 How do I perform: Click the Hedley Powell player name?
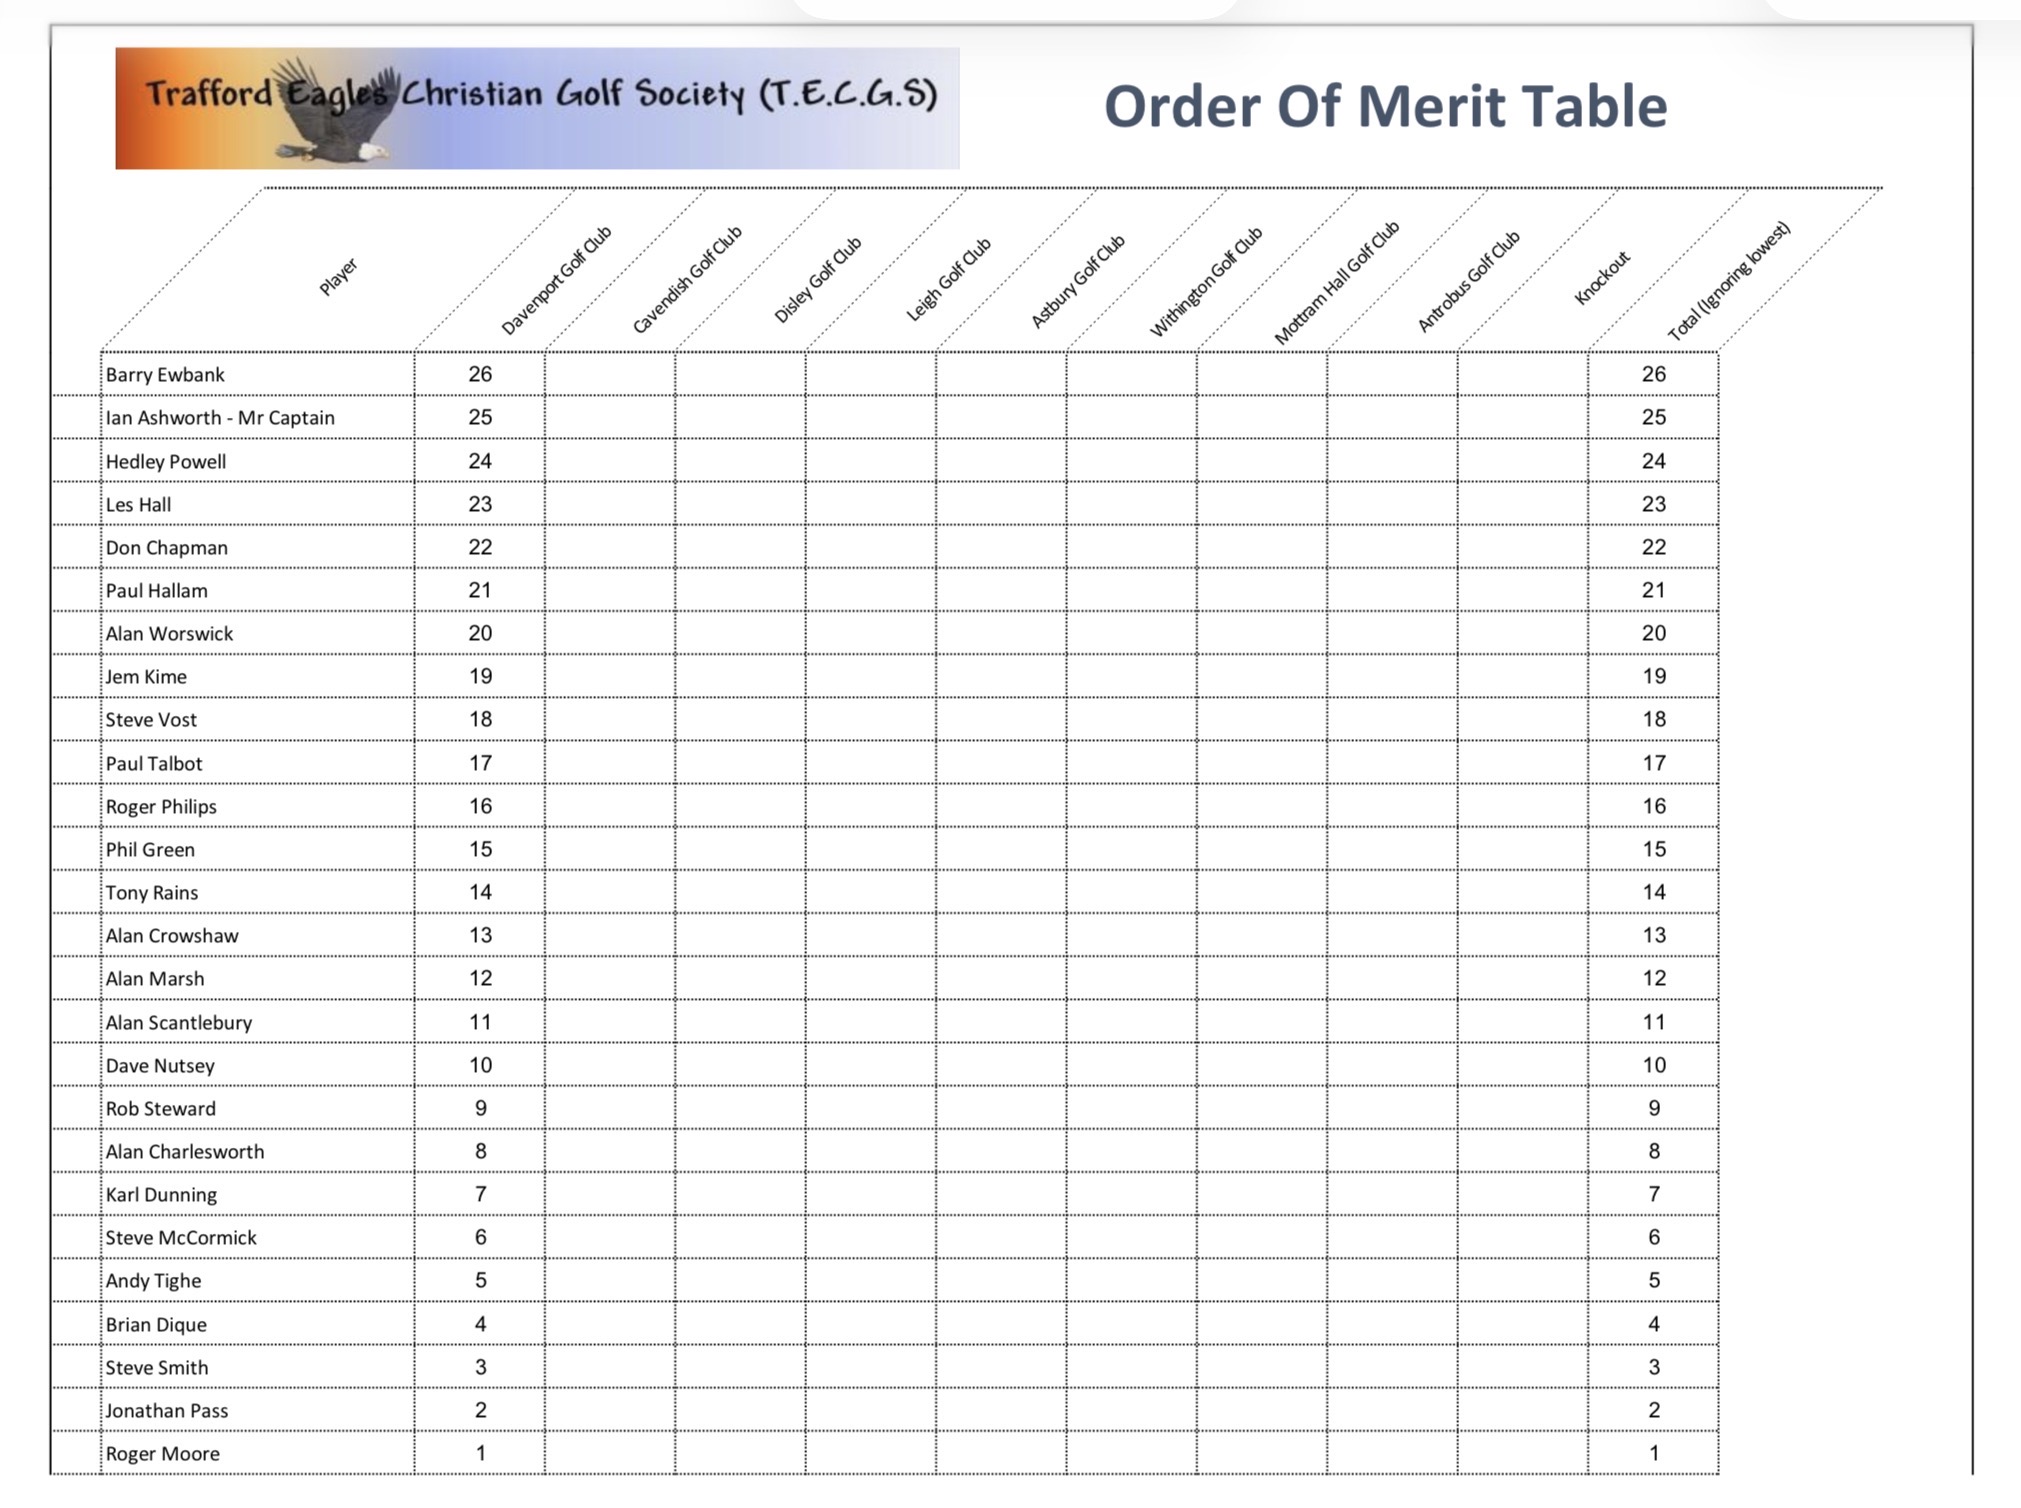pos(166,462)
